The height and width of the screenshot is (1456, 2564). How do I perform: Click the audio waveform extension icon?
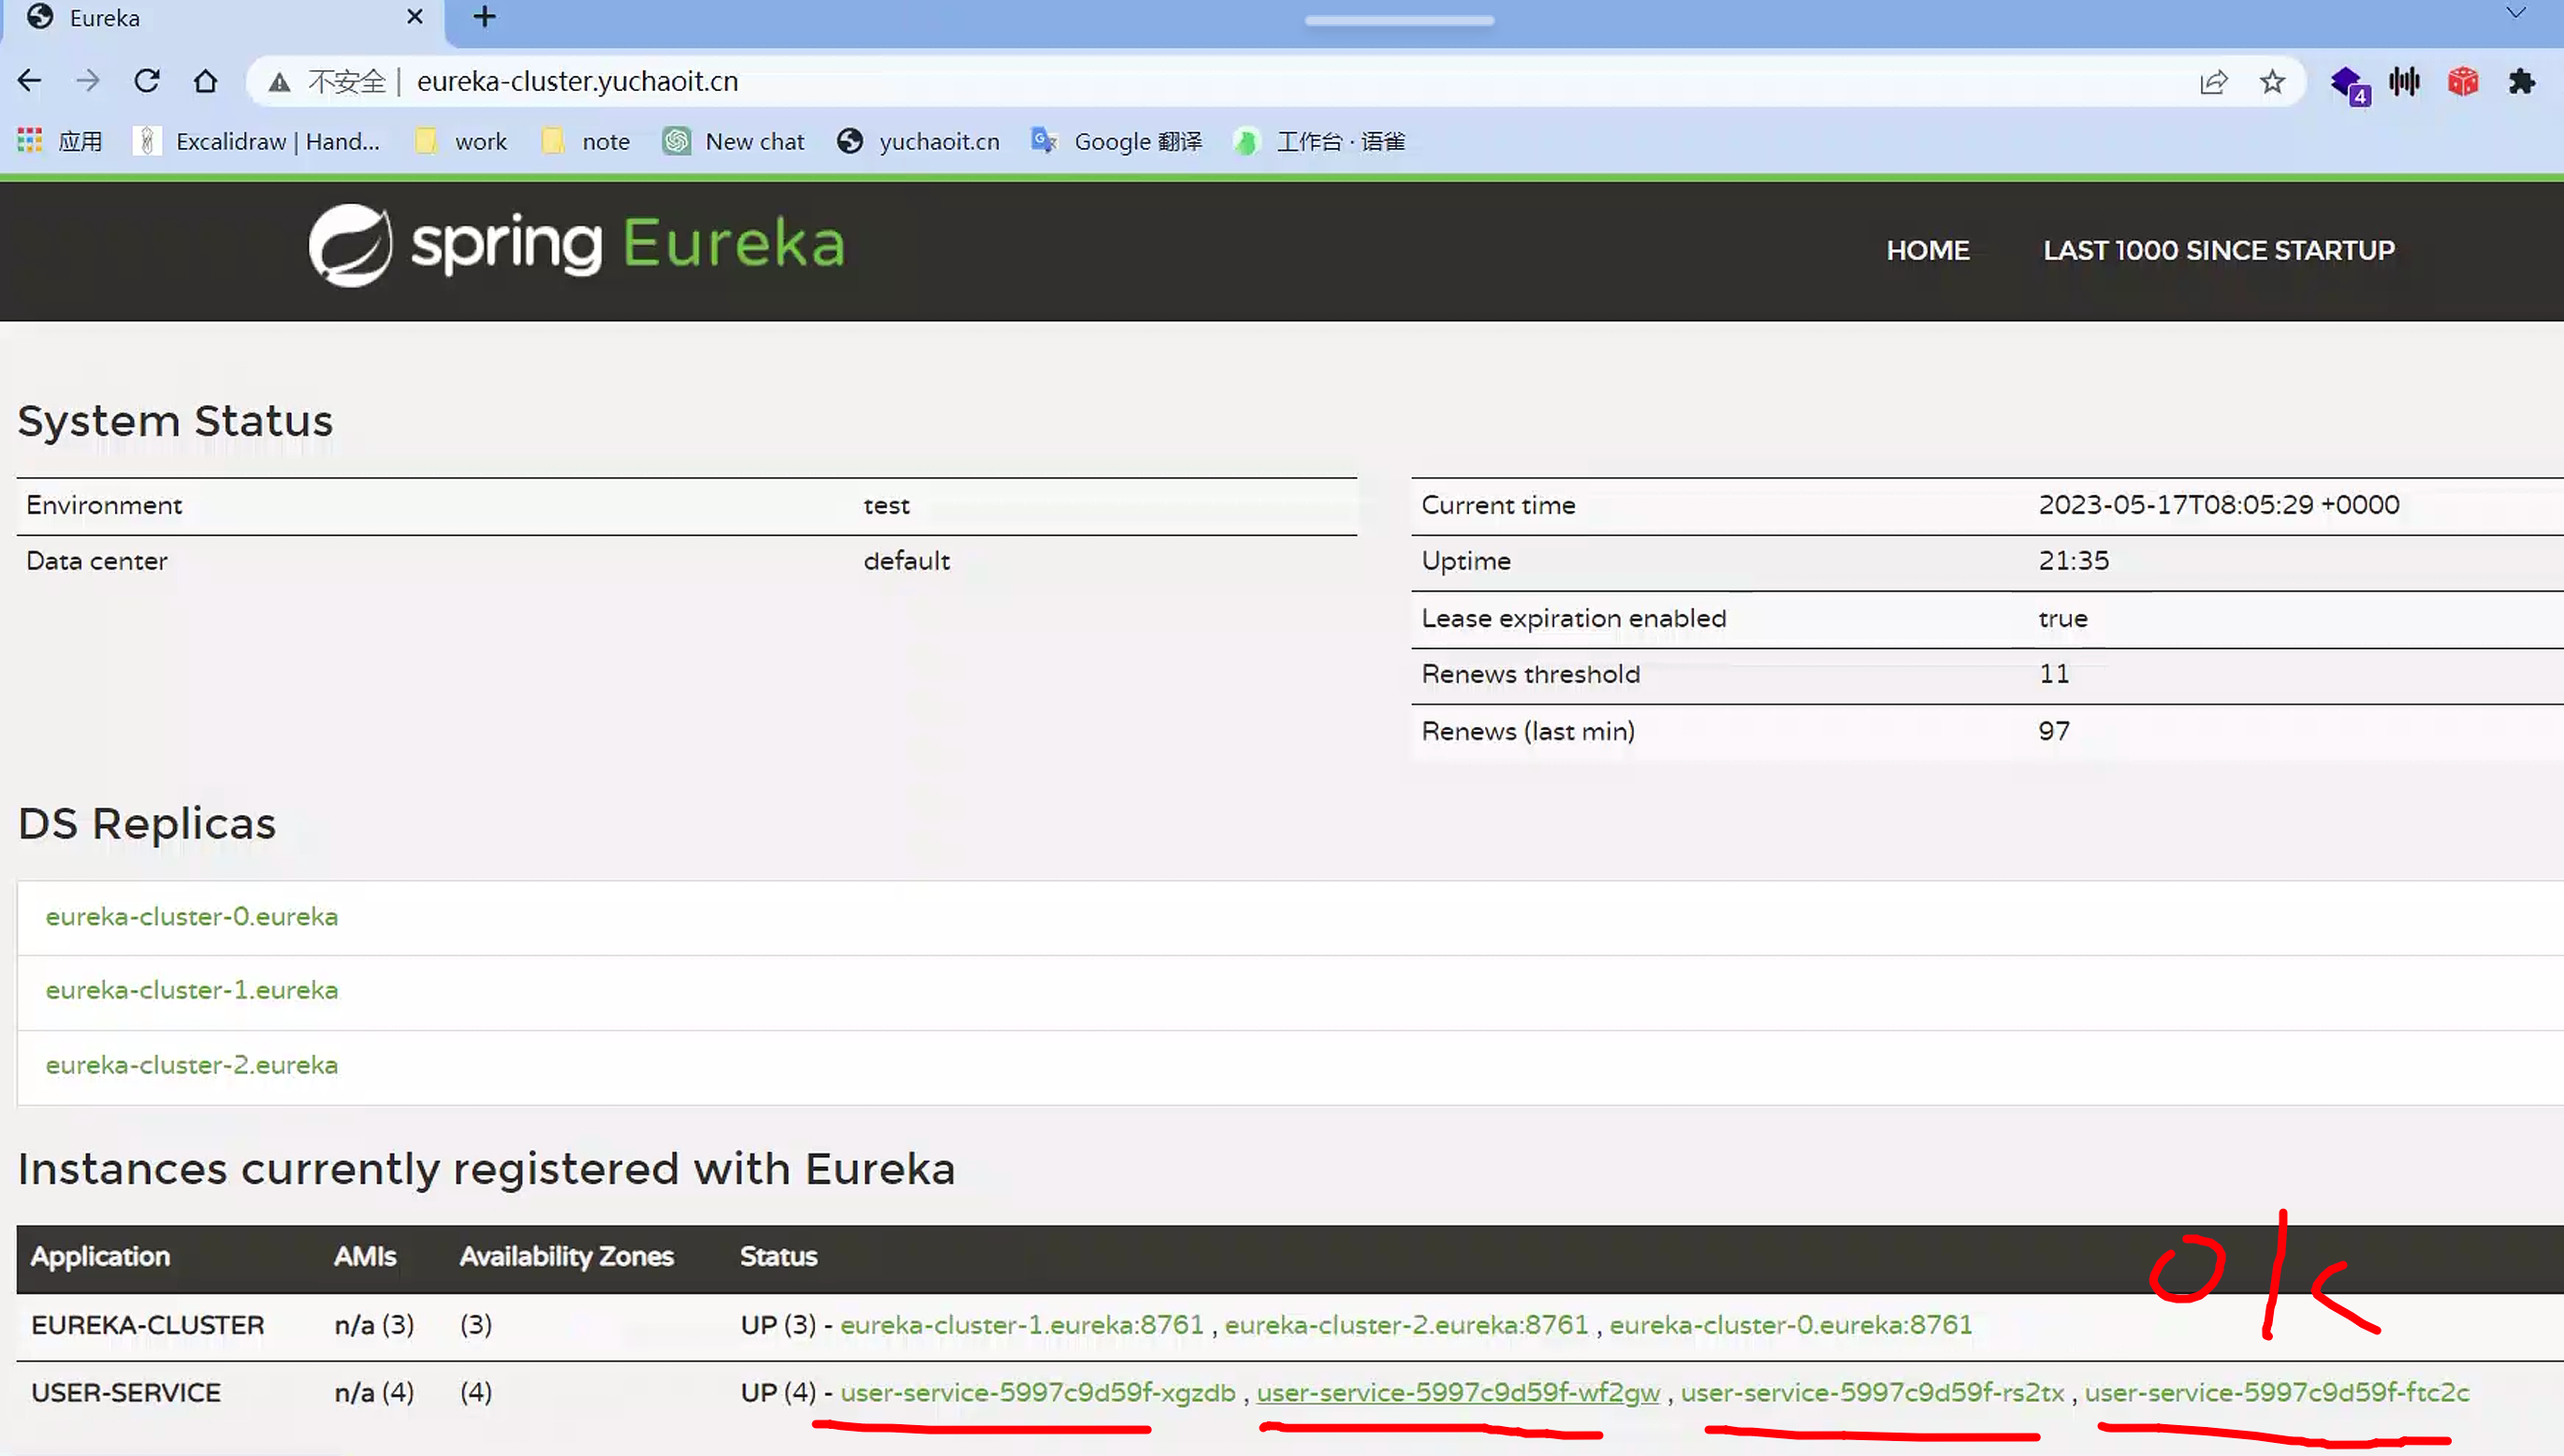(x=2404, y=81)
